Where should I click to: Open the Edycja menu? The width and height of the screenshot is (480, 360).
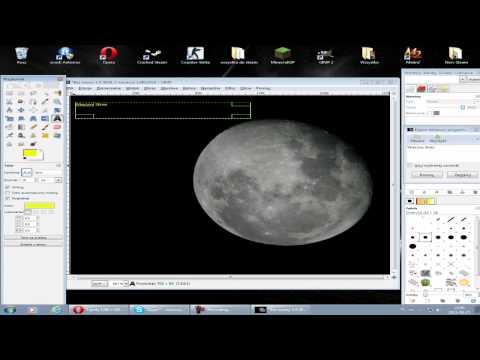(85, 88)
